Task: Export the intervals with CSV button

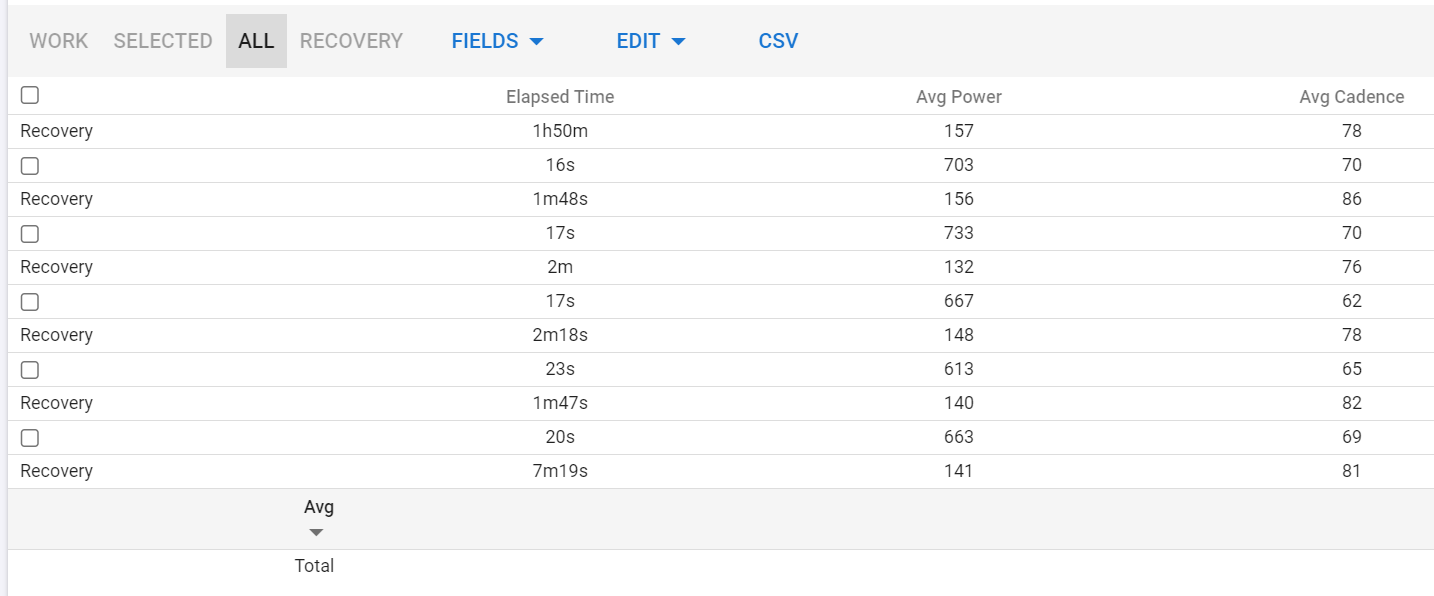Action: tap(778, 41)
